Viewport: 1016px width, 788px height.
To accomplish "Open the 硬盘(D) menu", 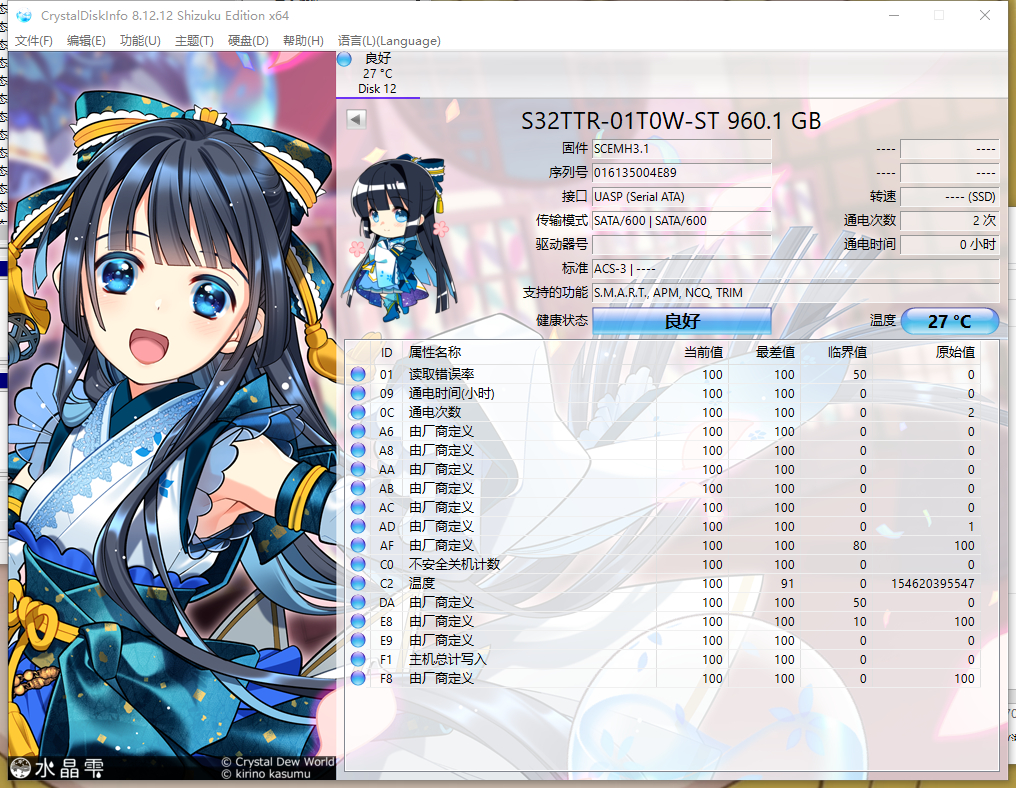I will [x=248, y=41].
